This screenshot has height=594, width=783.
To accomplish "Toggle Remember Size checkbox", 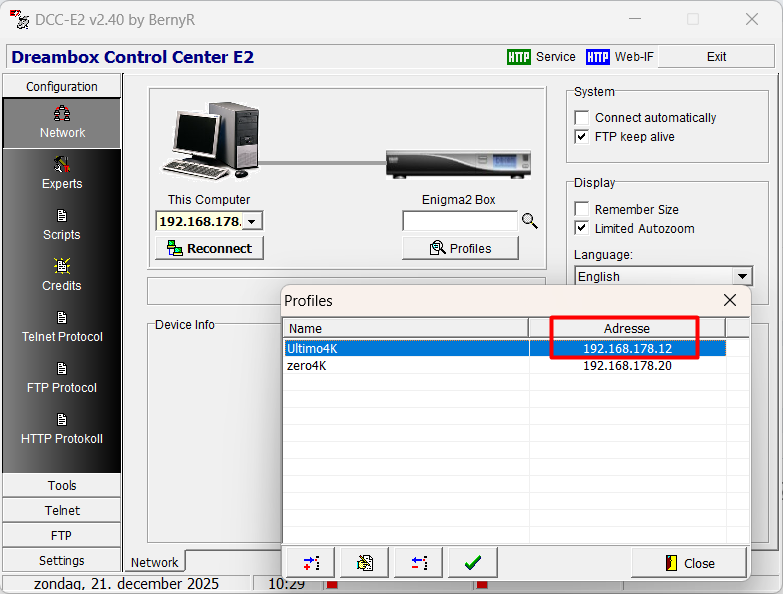I will coord(581,209).
